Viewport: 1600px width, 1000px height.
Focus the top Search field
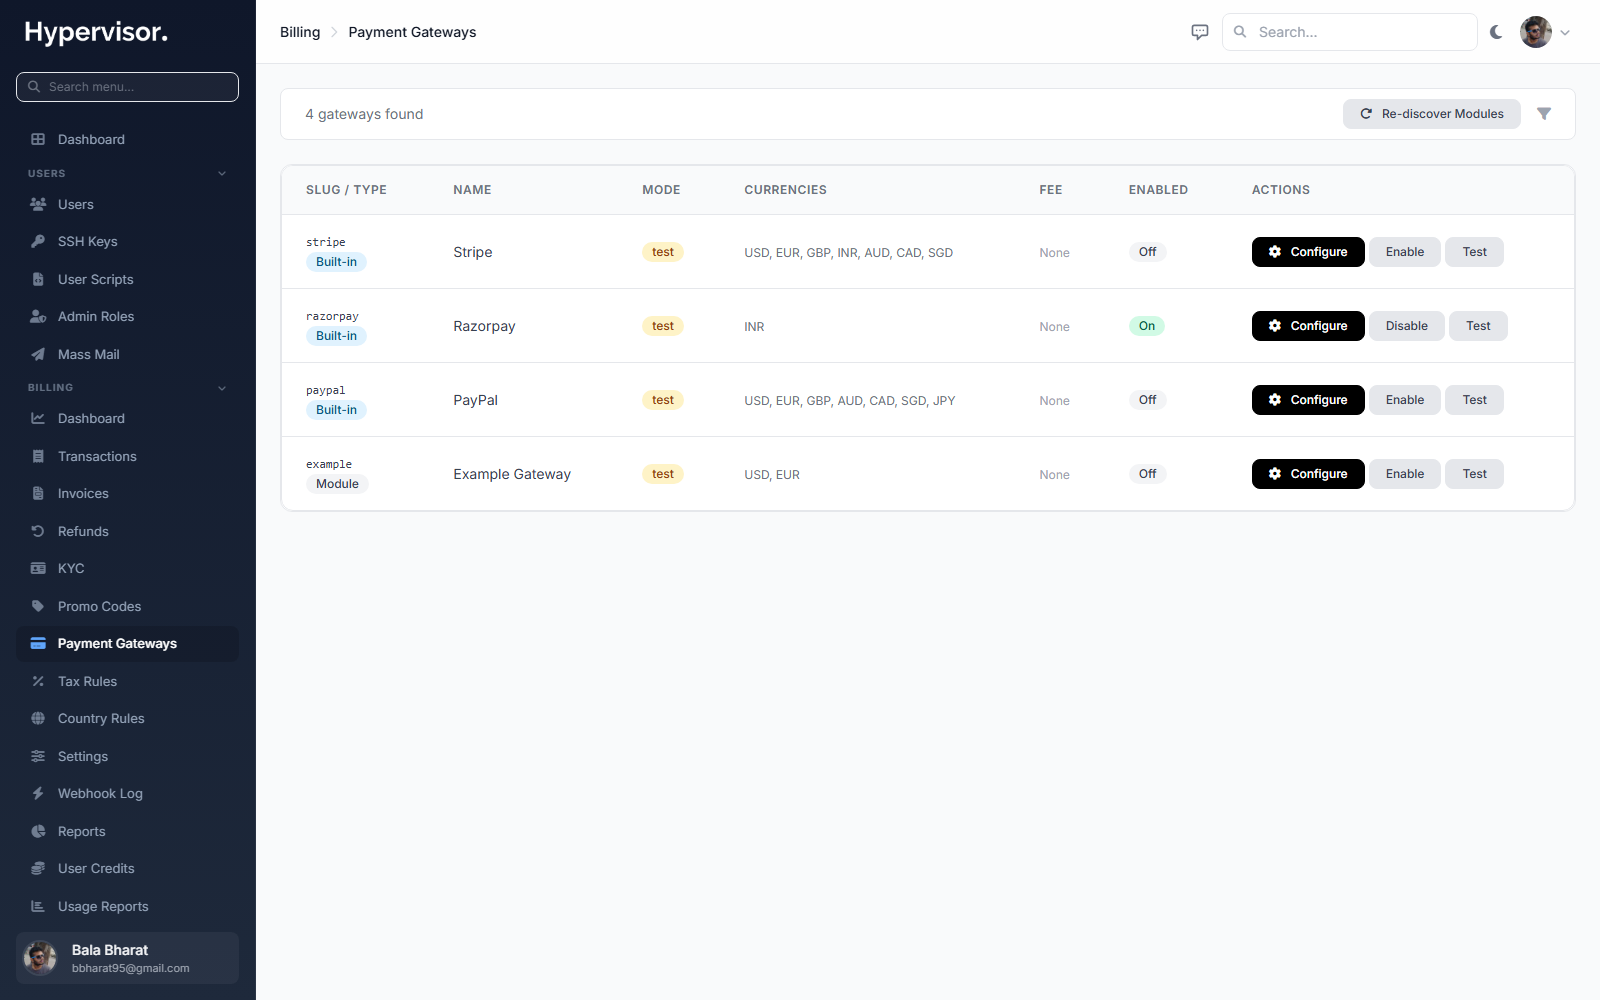pos(1349,32)
